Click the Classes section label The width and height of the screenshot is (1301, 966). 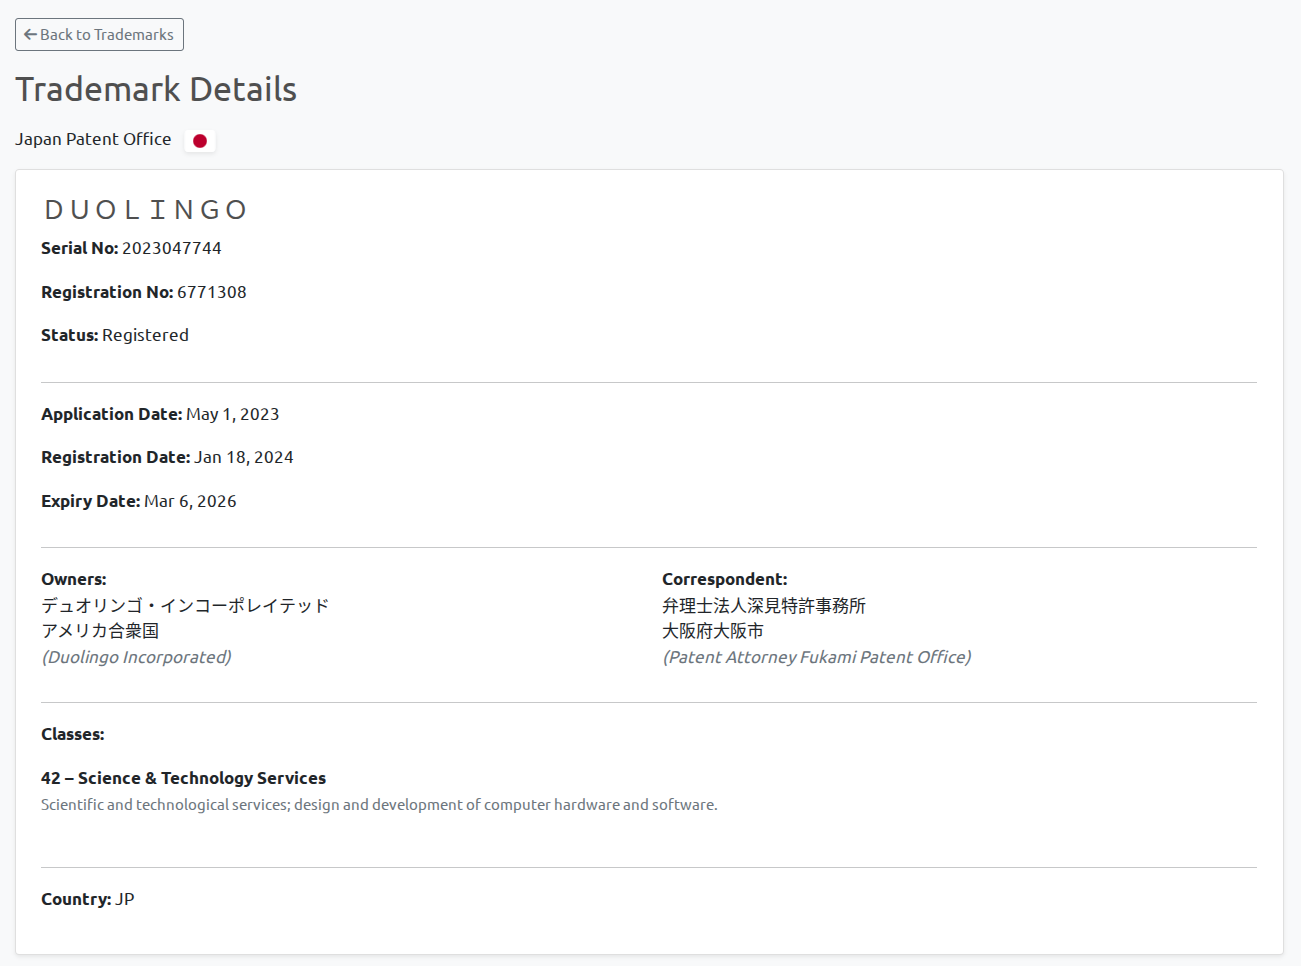point(72,734)
